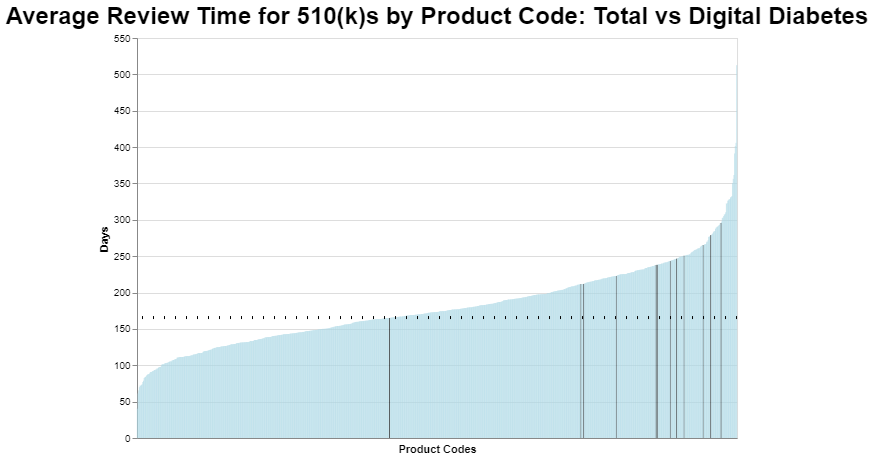Image resolution: width=874 pixels, height=459 pixels.
Task: Click the shortest bar at far left
Action: 138,420
